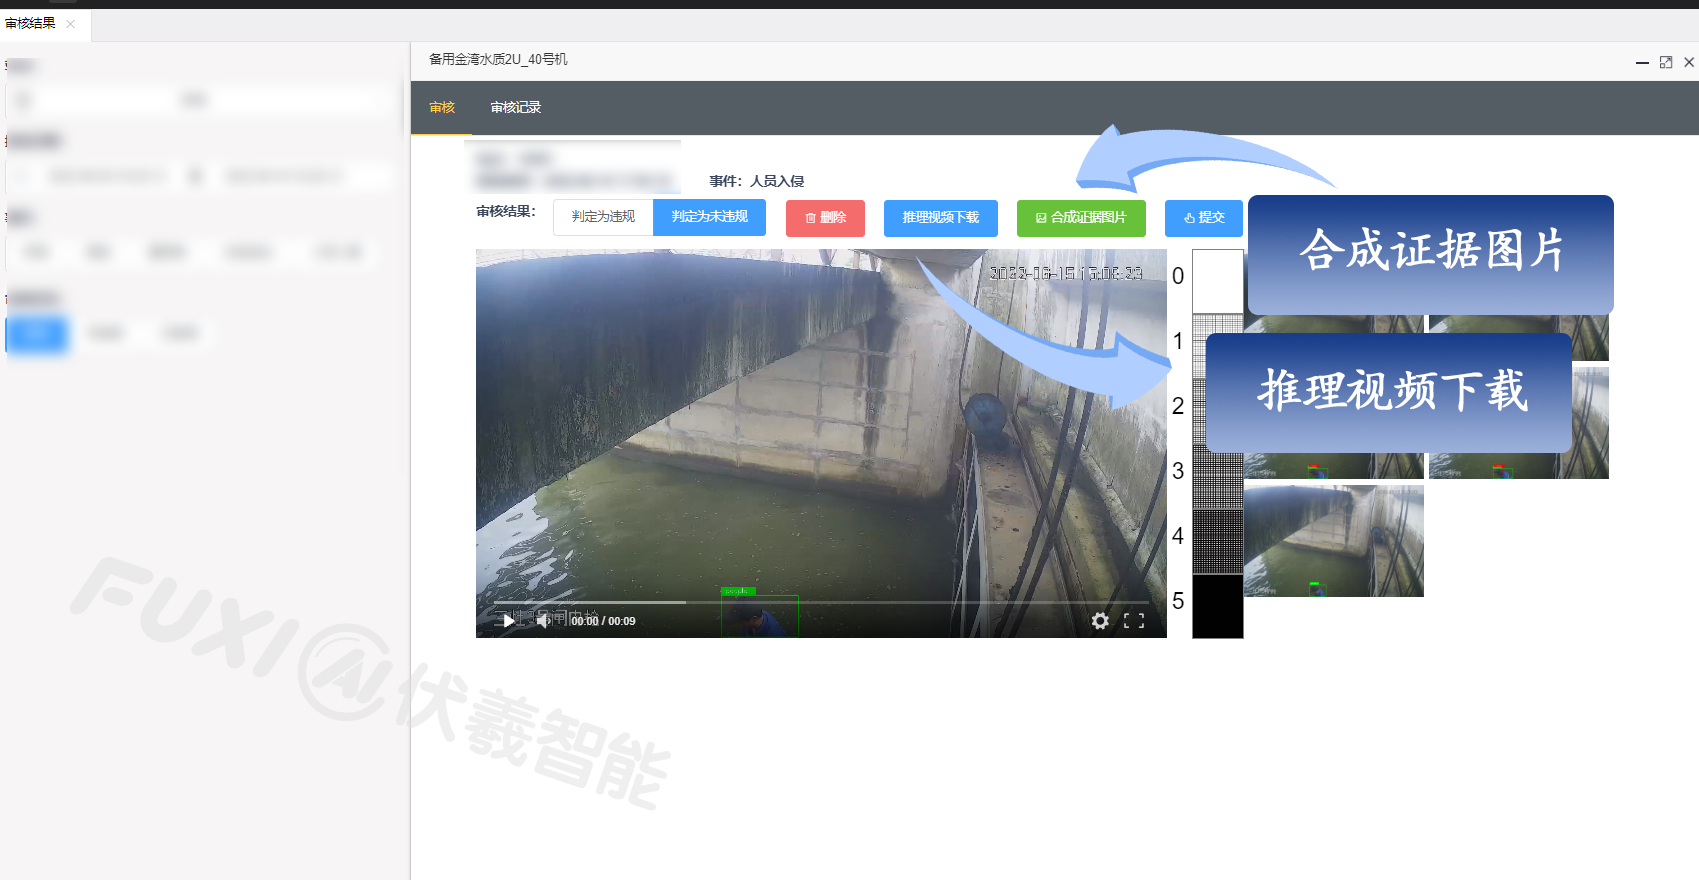Pick the black swatch labeled 5

tap(1218, 606)
